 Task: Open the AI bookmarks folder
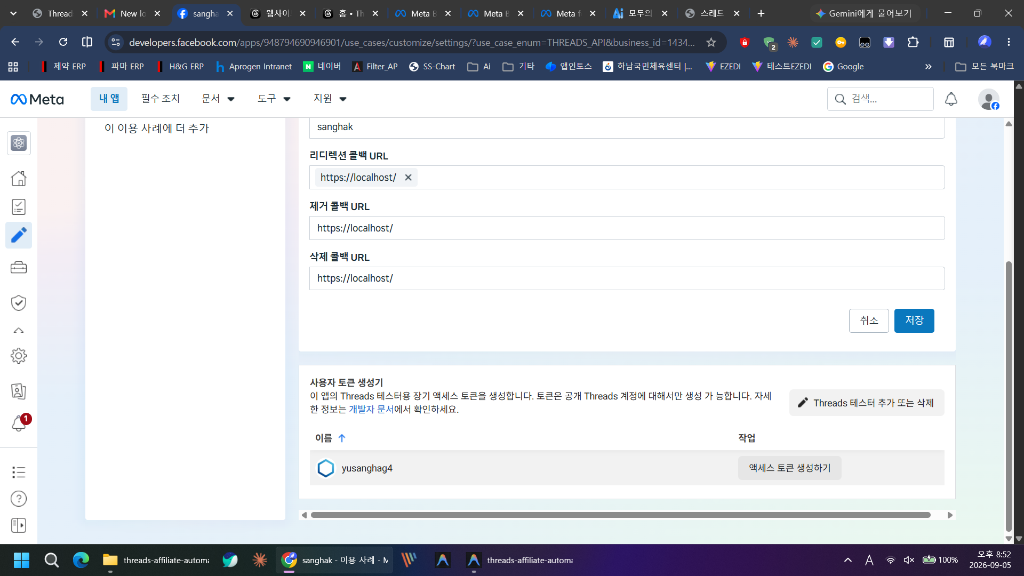479,67
